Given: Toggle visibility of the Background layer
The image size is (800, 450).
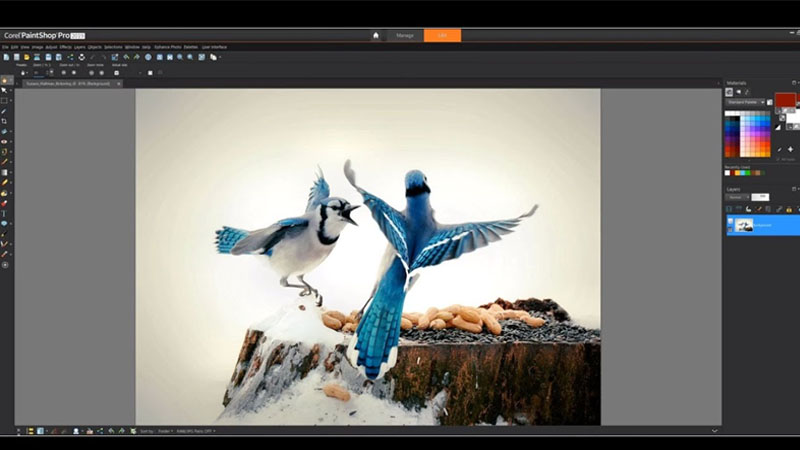Looking at the screenshot, I should 730,221.
